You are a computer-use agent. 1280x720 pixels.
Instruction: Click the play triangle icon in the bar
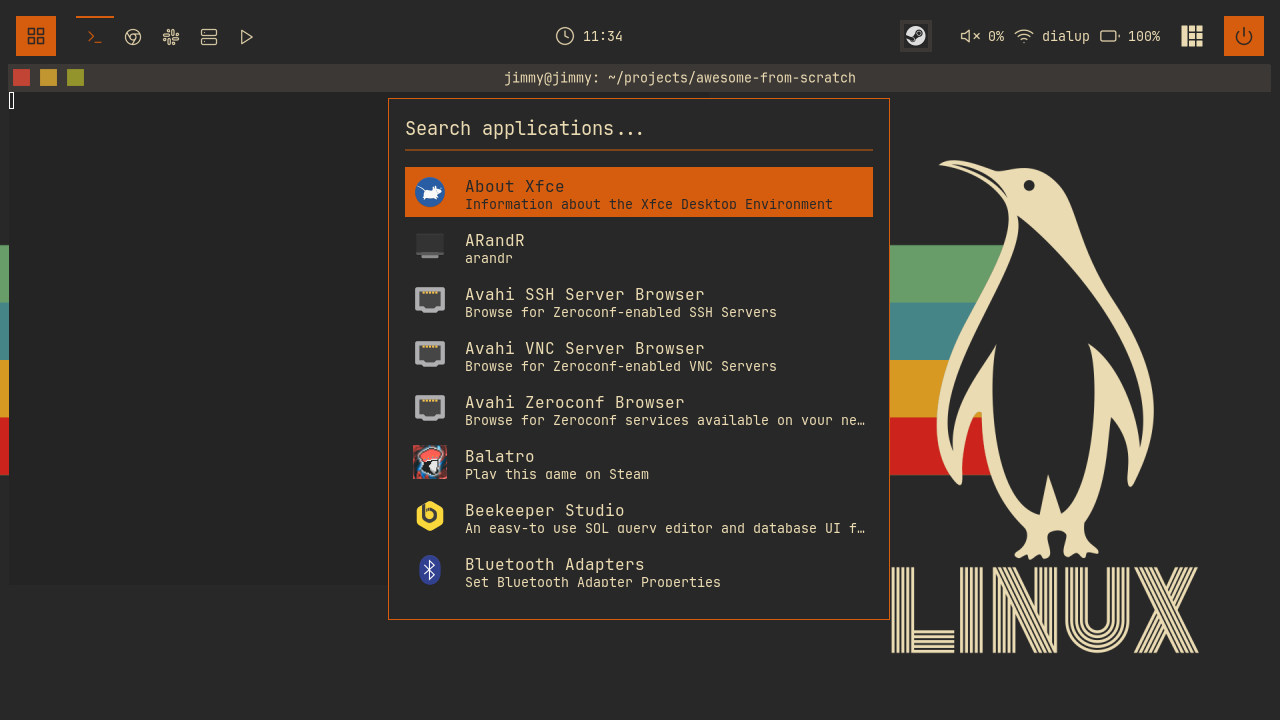247,37
